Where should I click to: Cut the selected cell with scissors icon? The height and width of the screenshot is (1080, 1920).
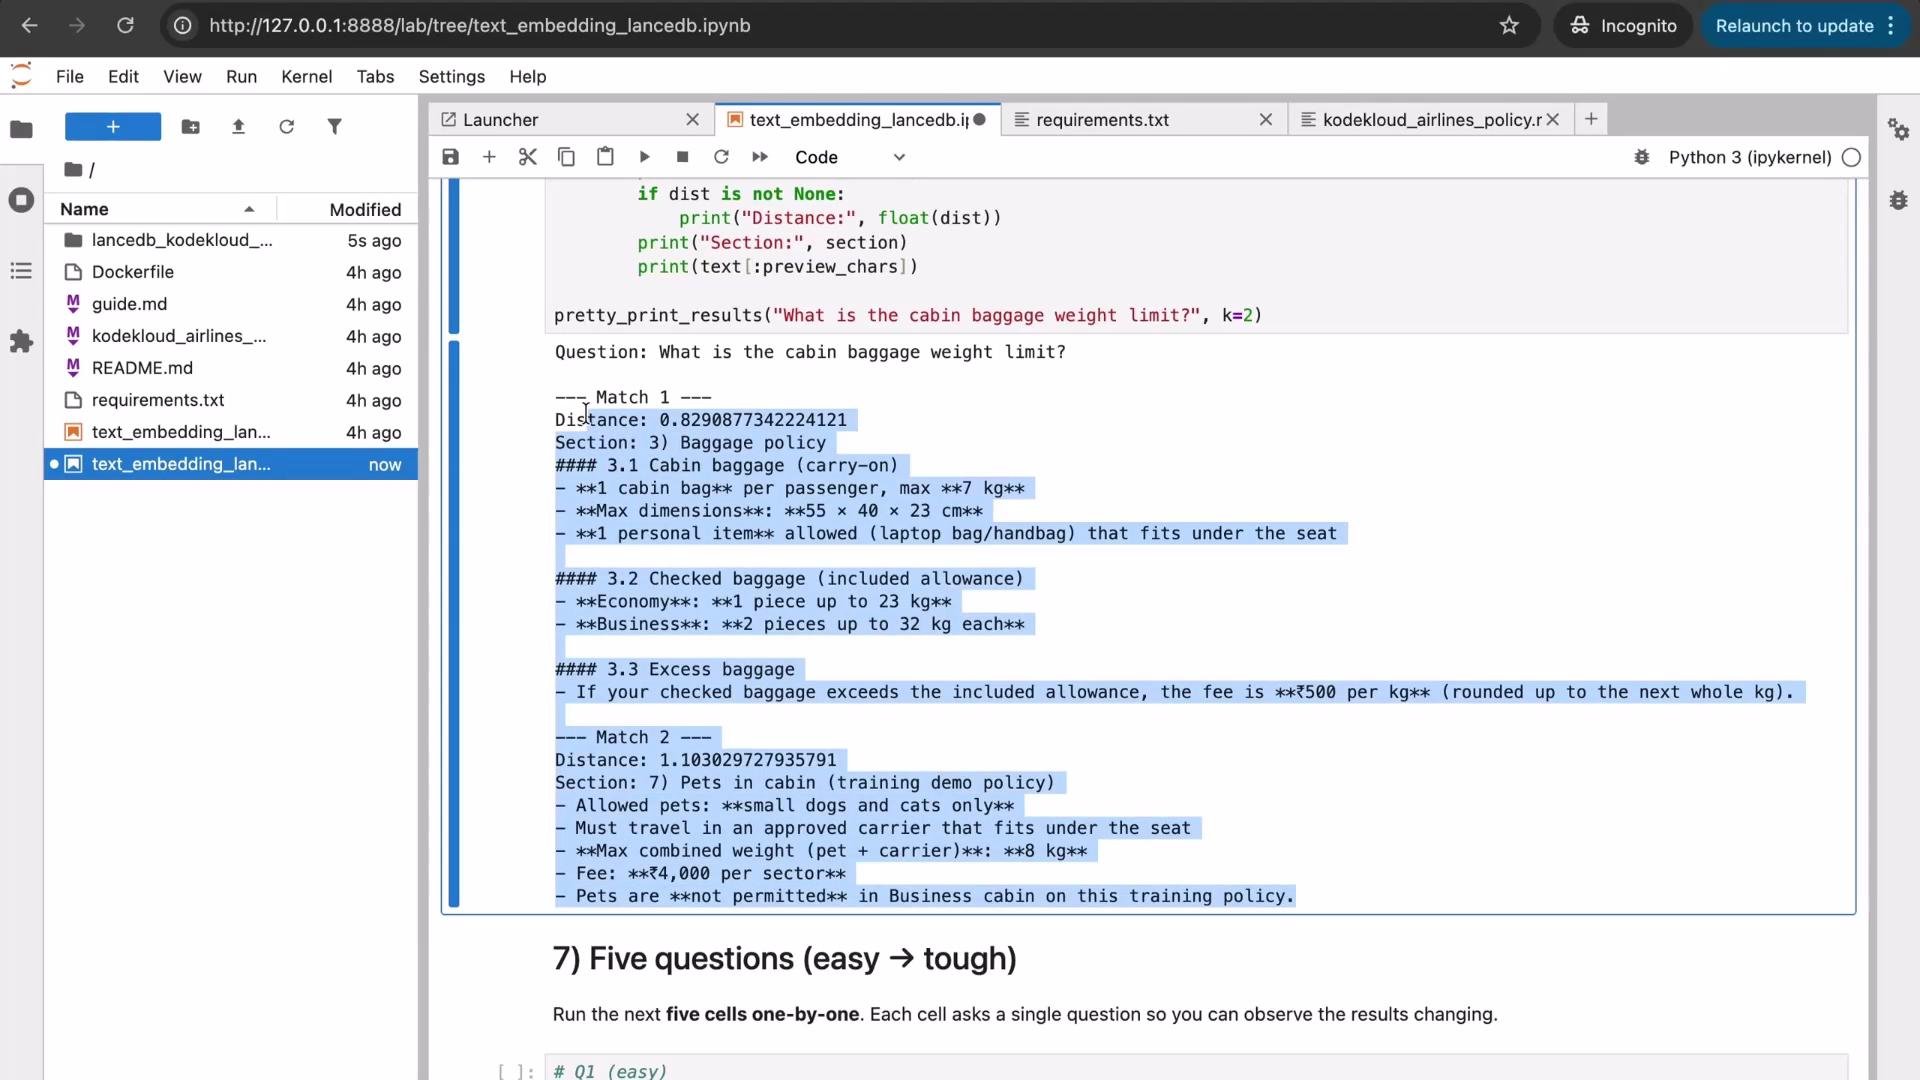click(528, 157)
